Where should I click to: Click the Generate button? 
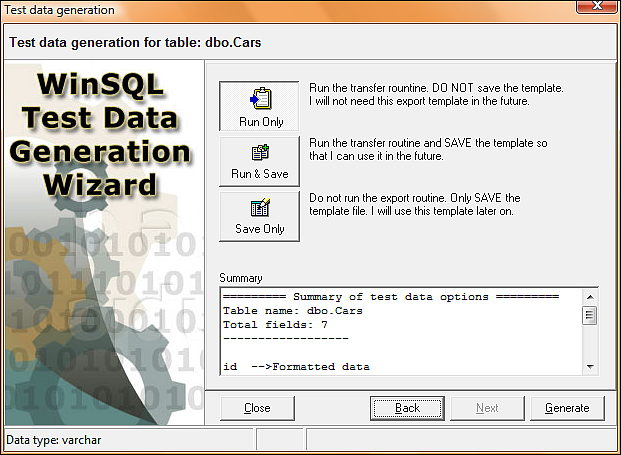point(567,408)
